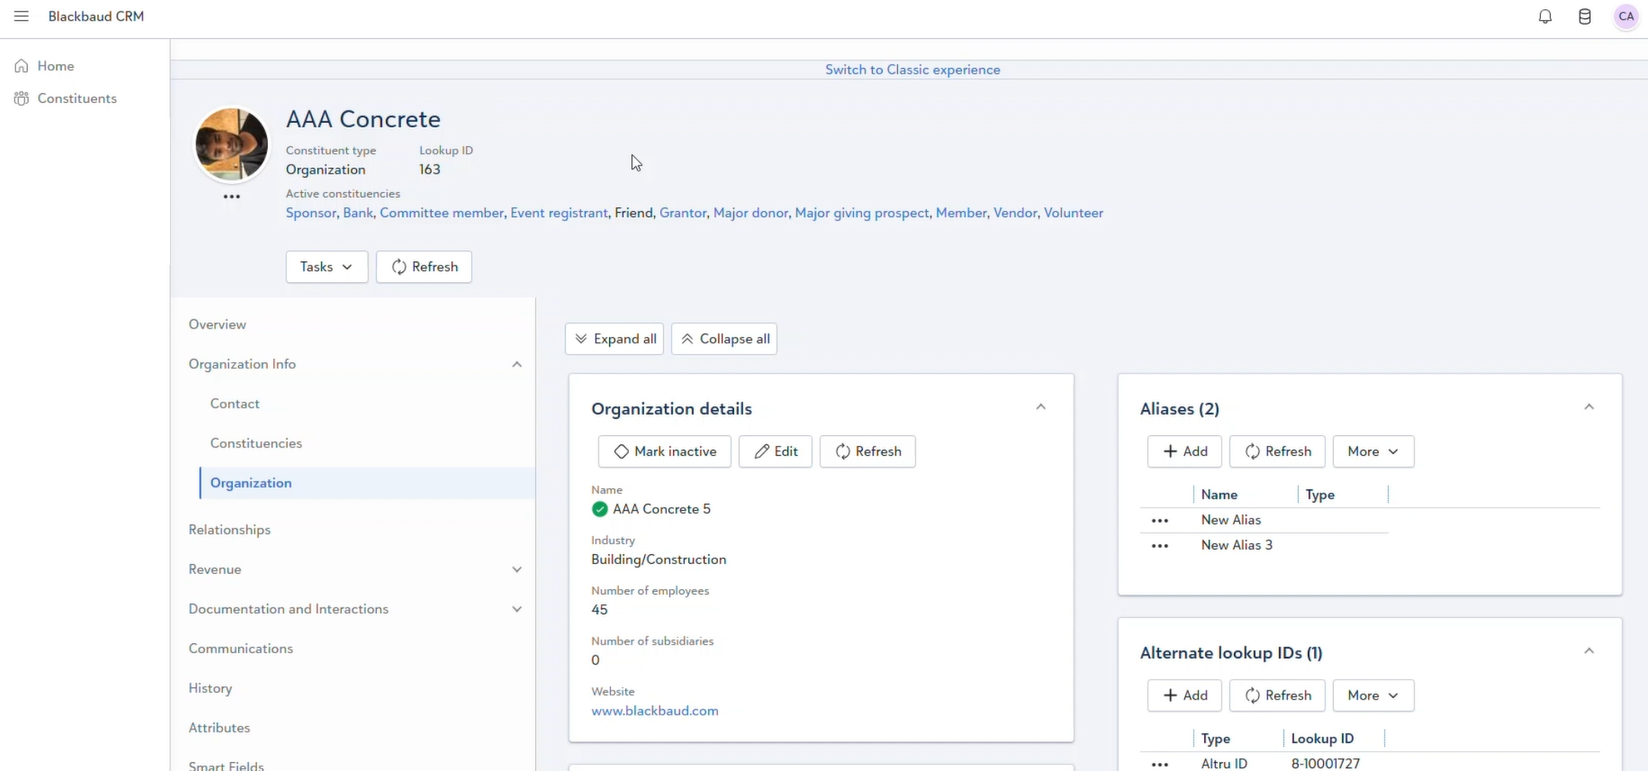Open the Vendor constituency link
This screenshot has height=771, width=1648.
pos(1015,213)
